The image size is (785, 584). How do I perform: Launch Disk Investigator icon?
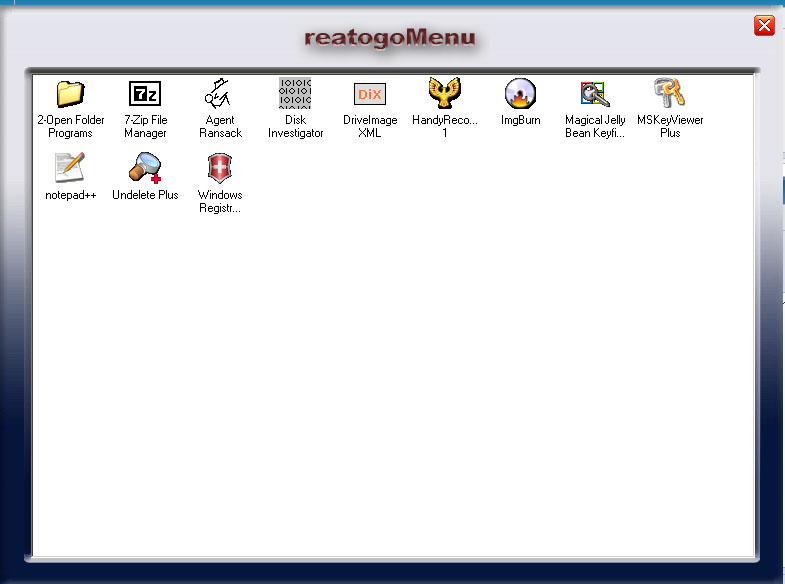[295, 94]
